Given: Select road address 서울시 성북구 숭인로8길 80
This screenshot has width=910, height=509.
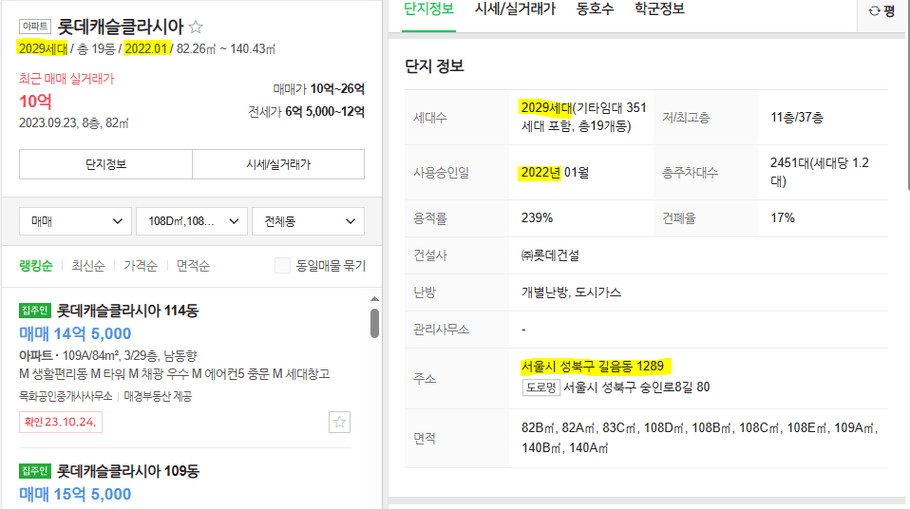Looking at the screenshot, I should 637,387.
